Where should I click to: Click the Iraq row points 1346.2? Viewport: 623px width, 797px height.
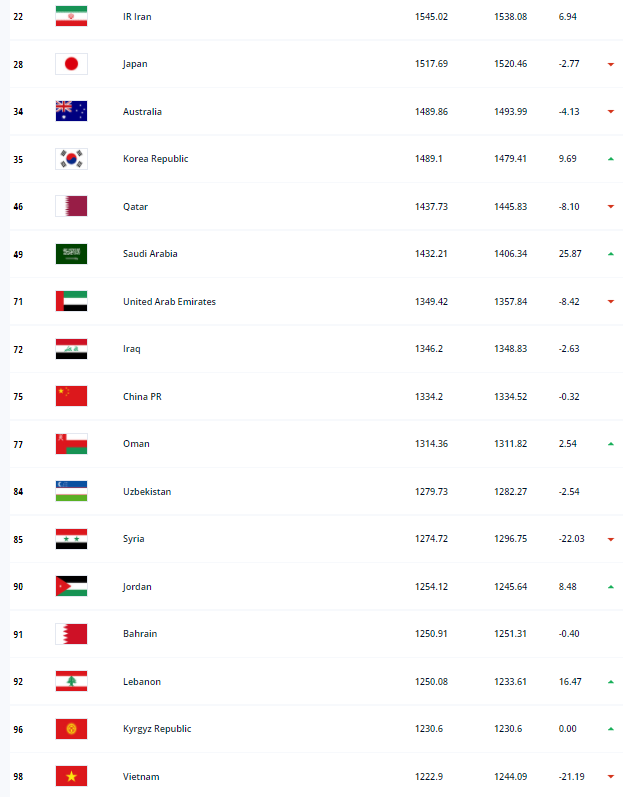pos(429,349)
